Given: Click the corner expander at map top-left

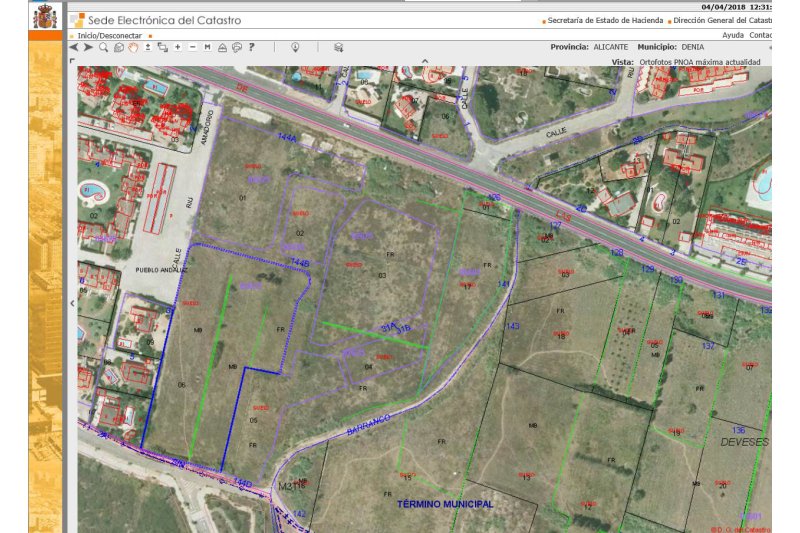Looking at the screenshot, I should pos(72,62).
